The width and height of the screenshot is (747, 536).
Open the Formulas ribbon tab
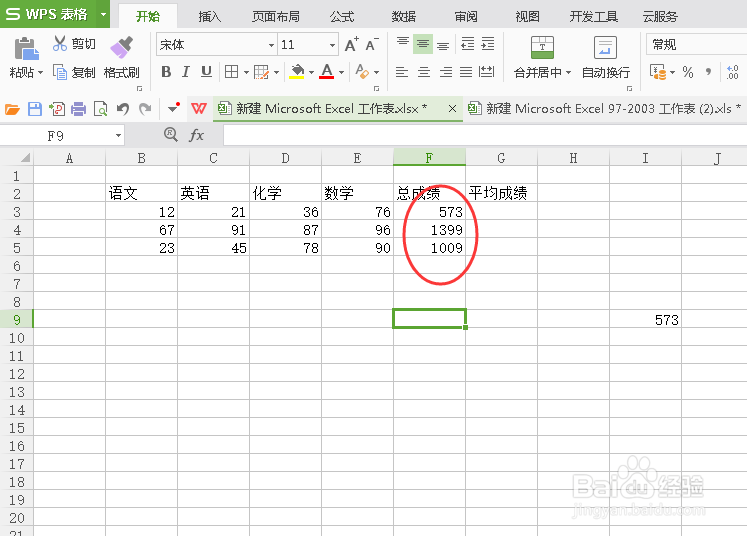pos(342,16)
